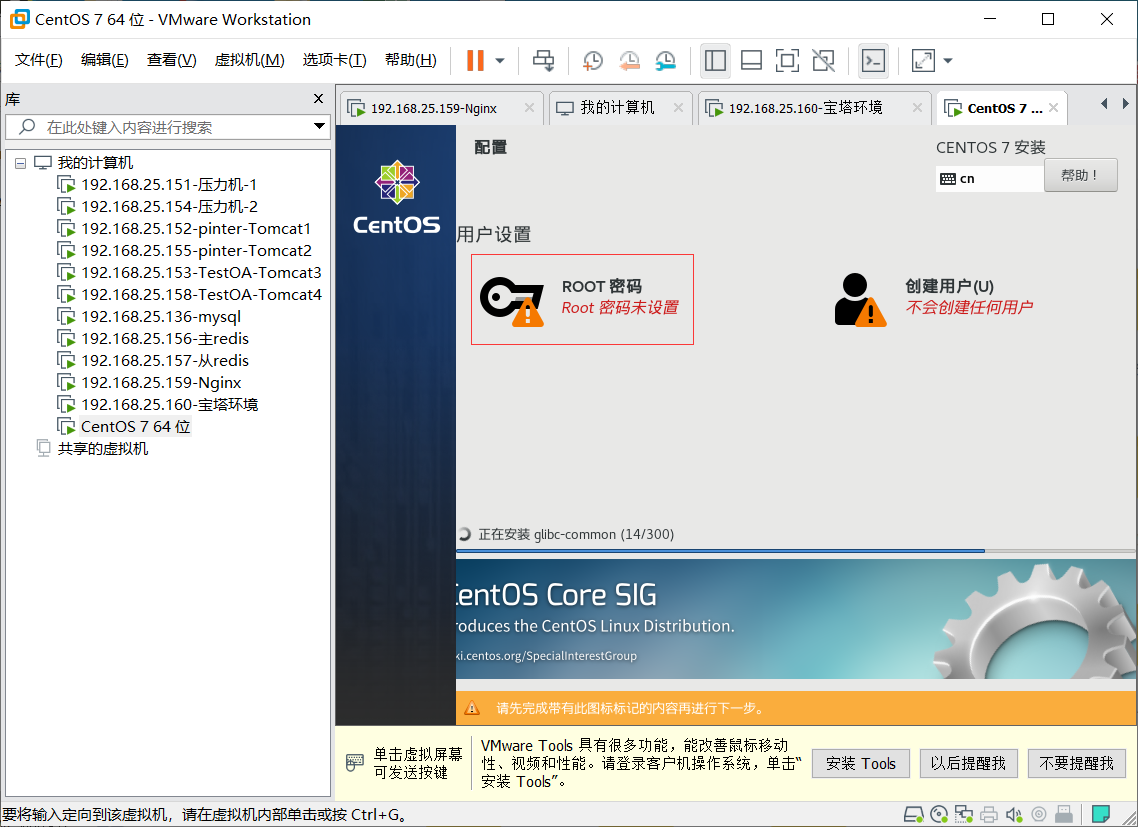Close the 库 library panel
This screenshot has height=827, width=1138.
click(x=318, y=99)
